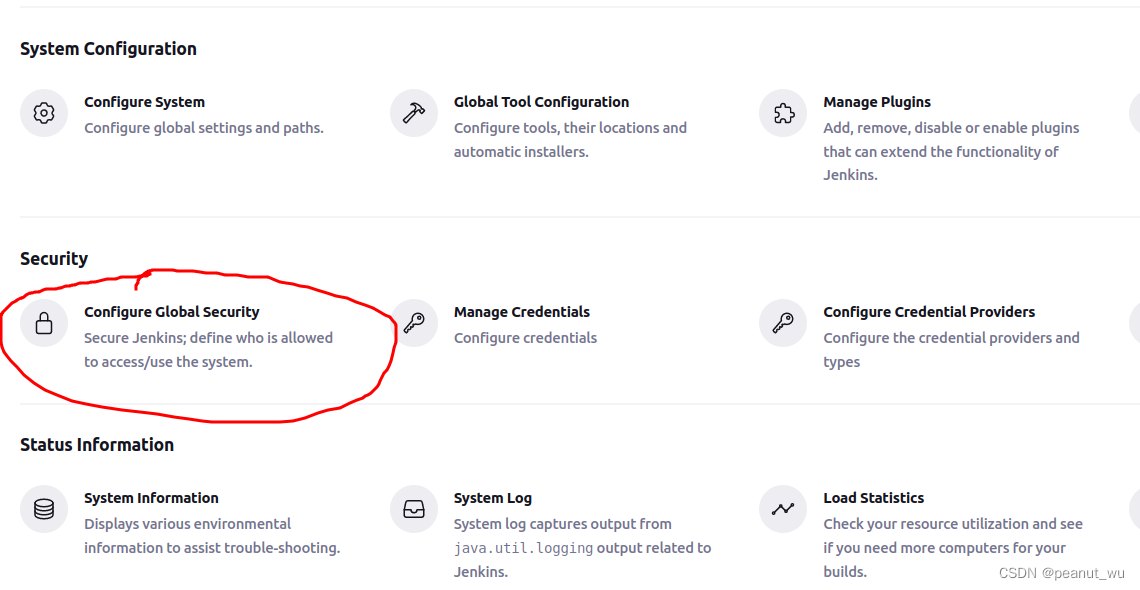Click the gear icon beside Configure System
This screenshot has width=1140, height=590.
point(44,113)
